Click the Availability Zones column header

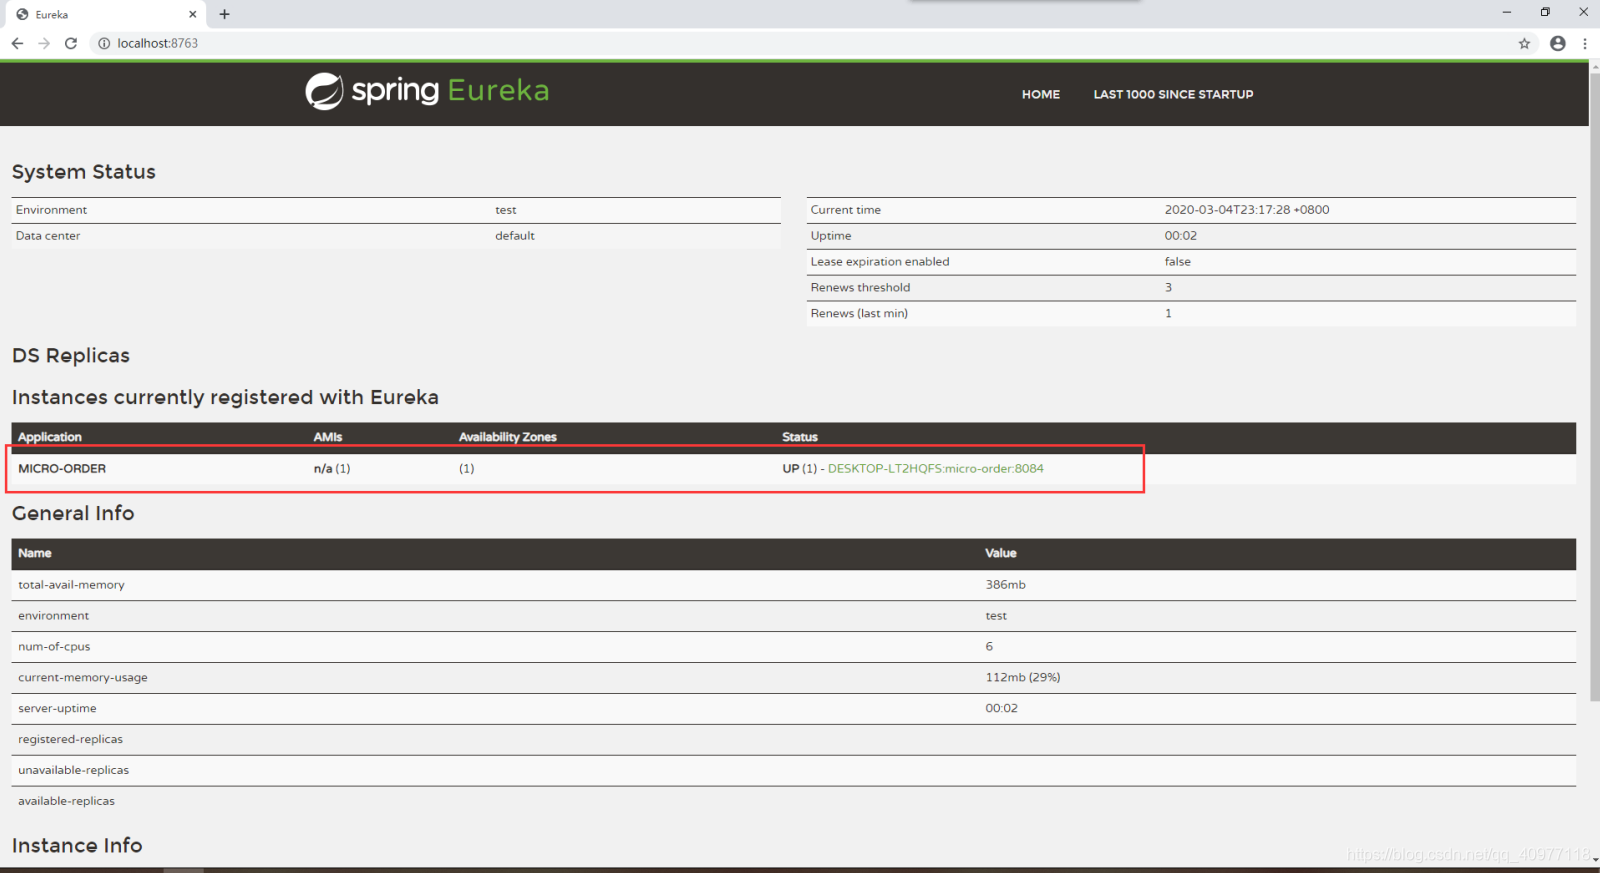pyautogui.click(x=507, y=437)
